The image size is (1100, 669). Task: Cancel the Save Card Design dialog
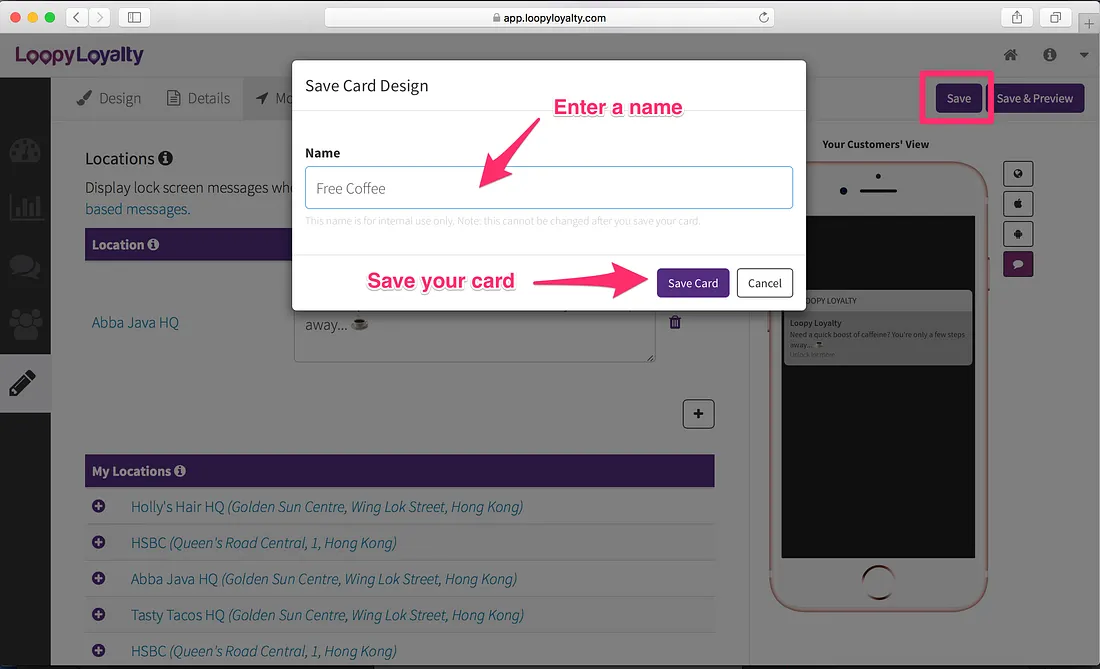point(764,283)
